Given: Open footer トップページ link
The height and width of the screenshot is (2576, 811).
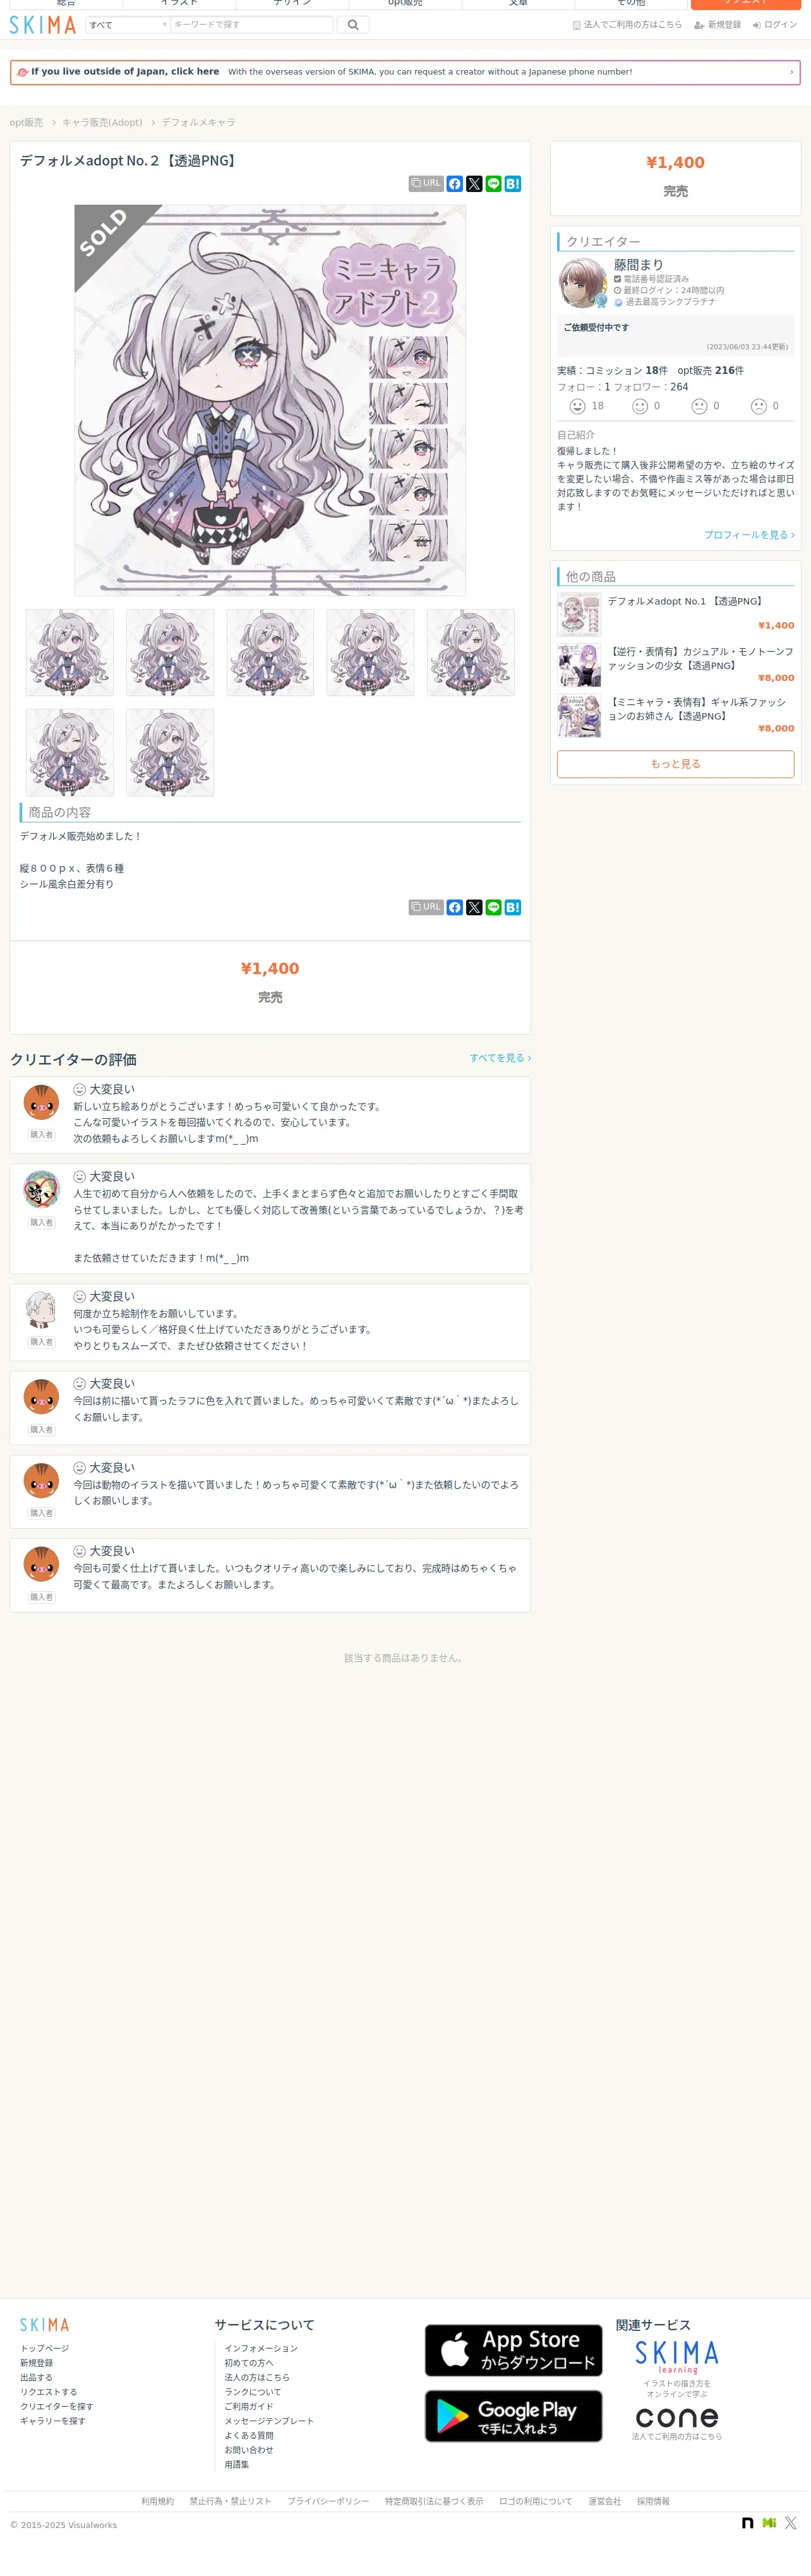Looking at the screenshot, I should coord(45,2348).
